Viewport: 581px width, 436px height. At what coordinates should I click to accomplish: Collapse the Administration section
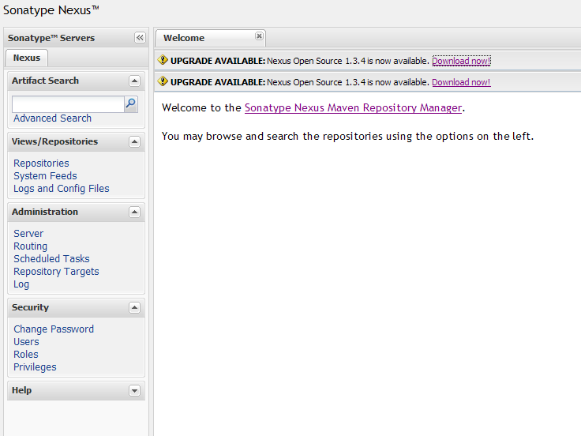[135, 212]
